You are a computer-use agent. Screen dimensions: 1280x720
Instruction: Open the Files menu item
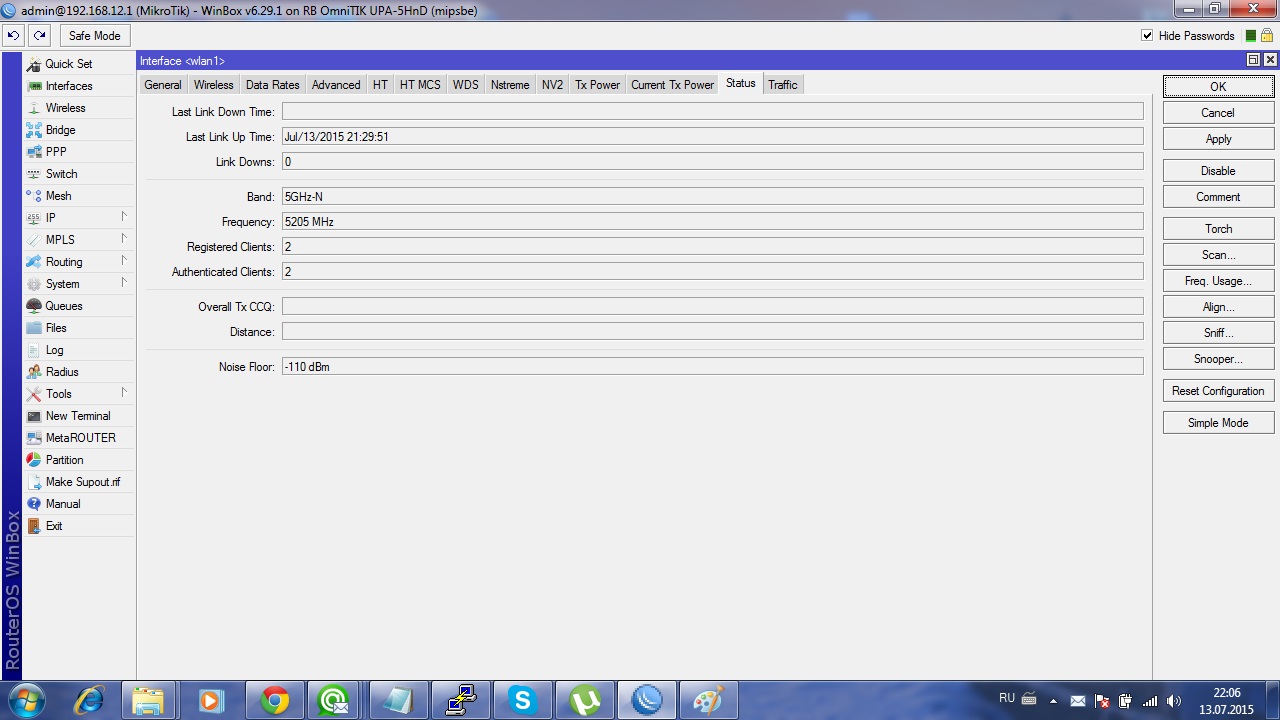pos(56,328)
